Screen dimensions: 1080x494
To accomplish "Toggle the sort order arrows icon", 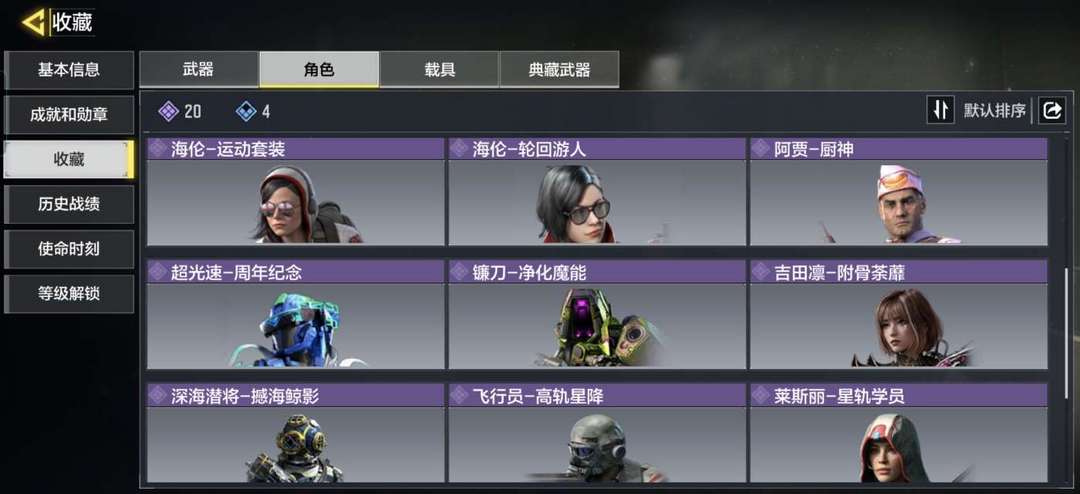I will click(940, 110).
